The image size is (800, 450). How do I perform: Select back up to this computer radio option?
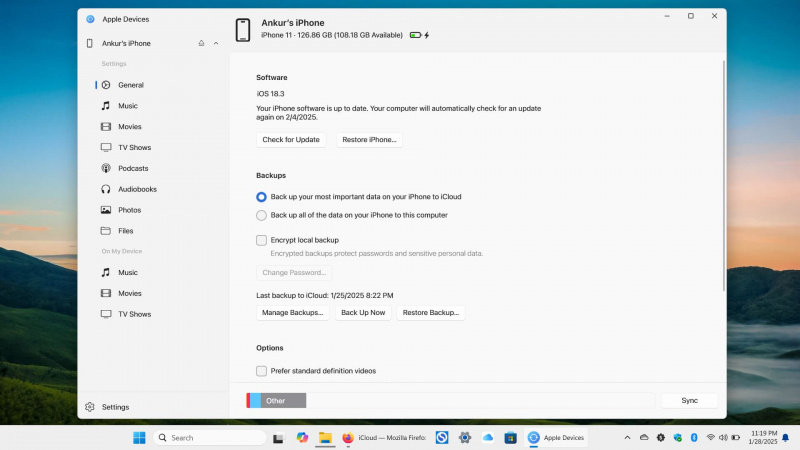[x=261, y=215]
